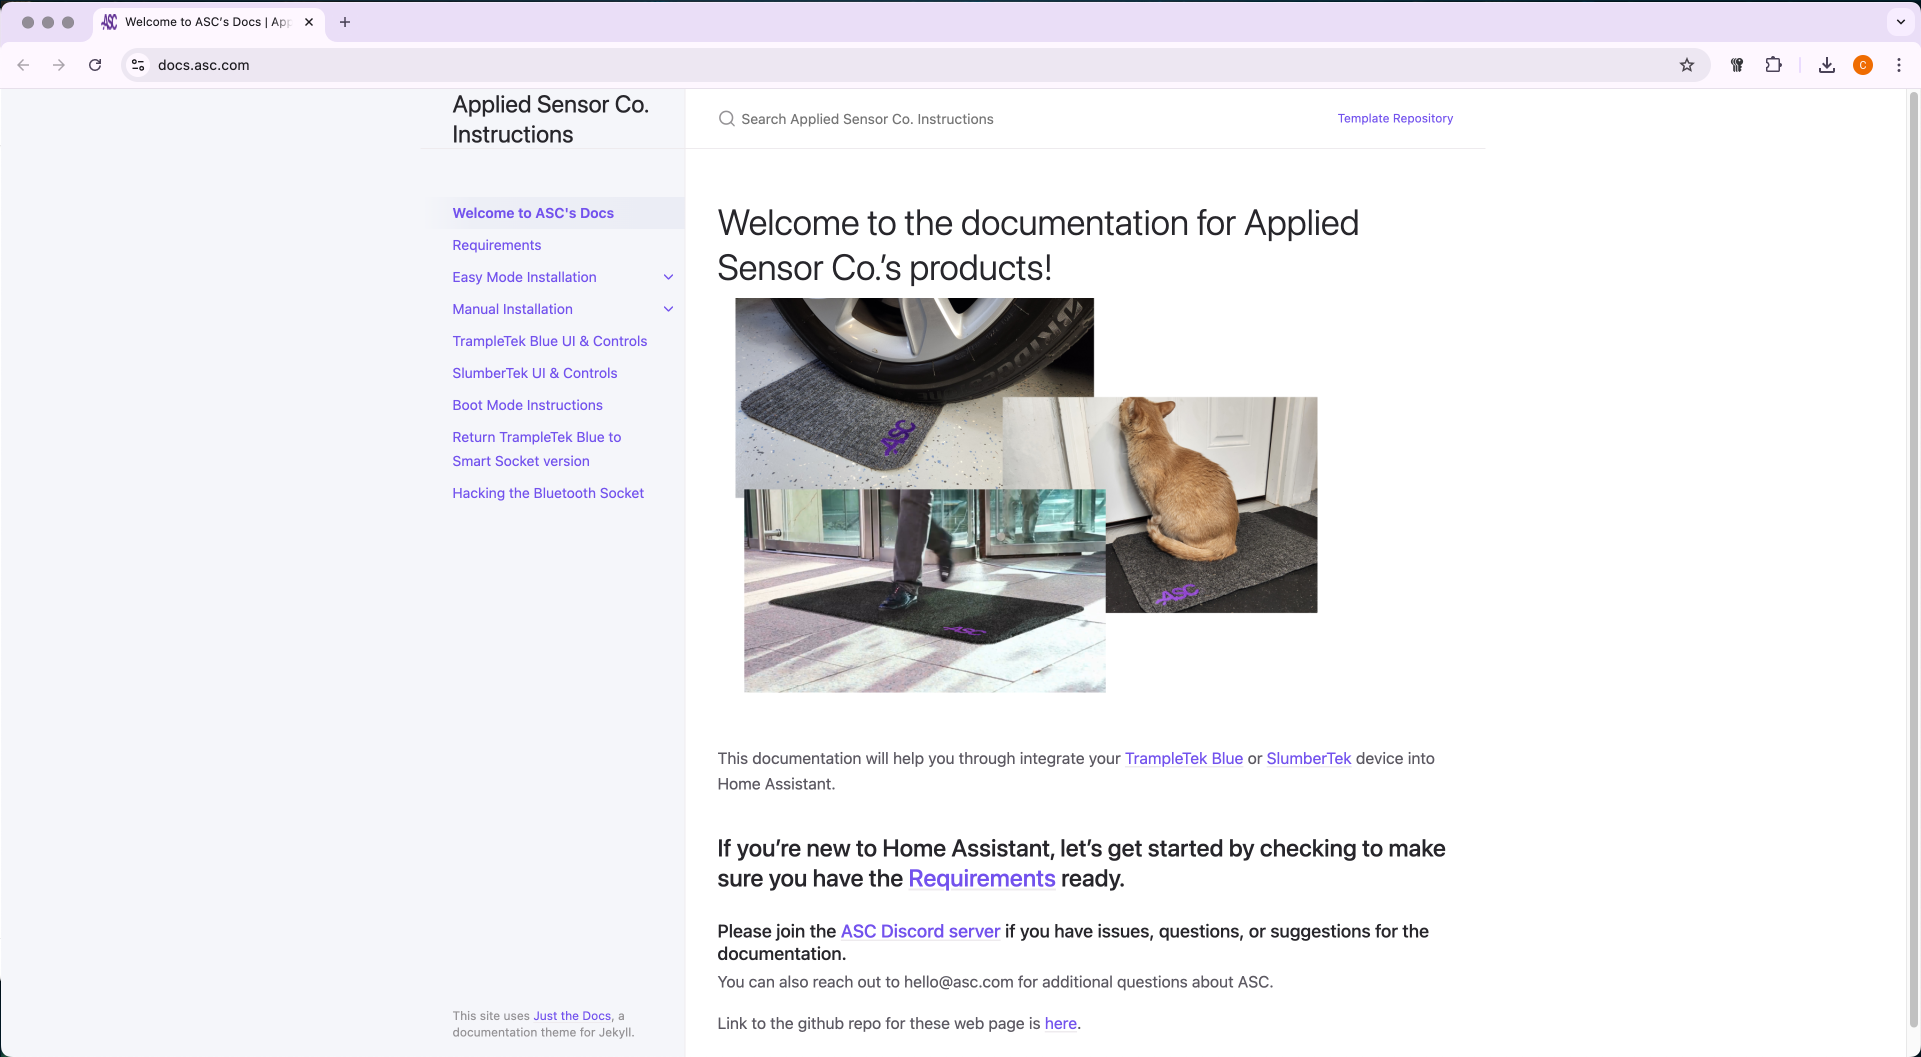Expand the Manual Installation section chevron
The height and width of the screenshot is (1057, 1921).
(668, 309)
